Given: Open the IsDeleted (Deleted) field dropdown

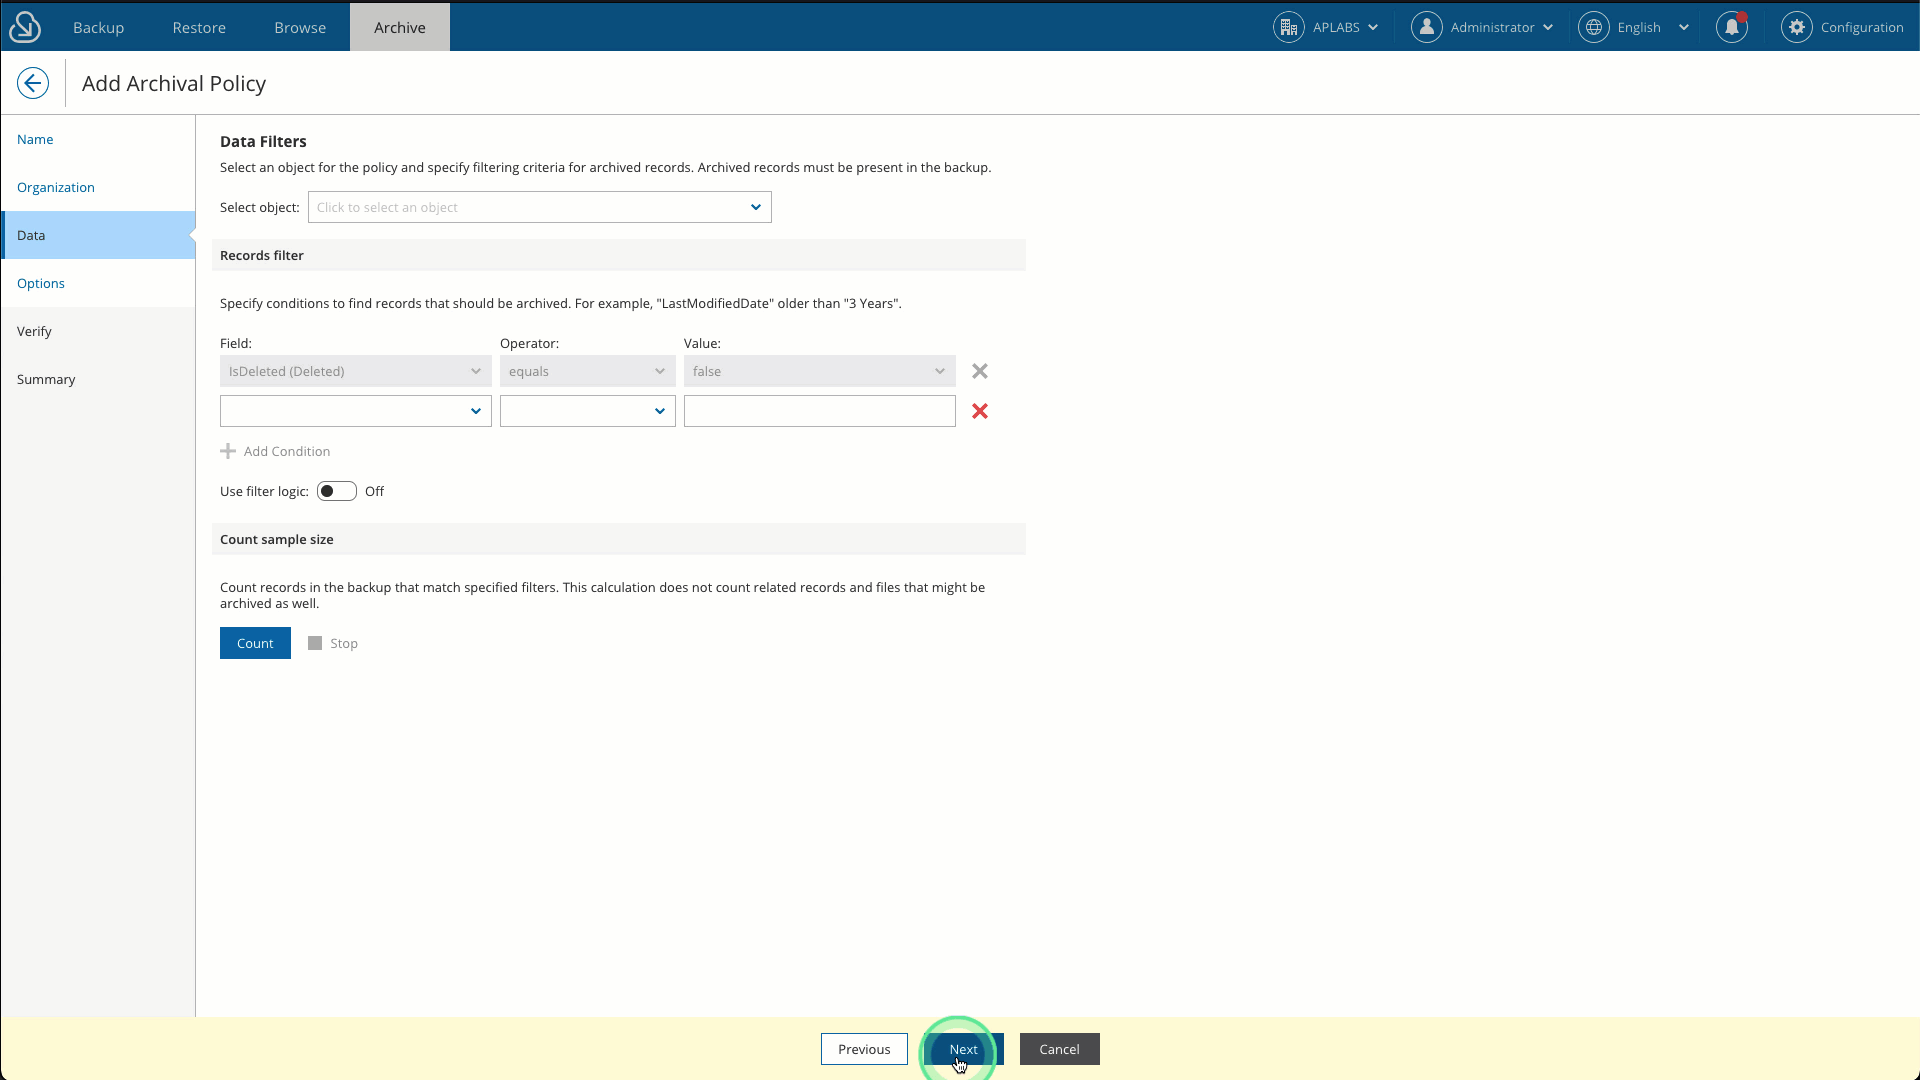Looking at the screenshot, I should pos(356,371).
